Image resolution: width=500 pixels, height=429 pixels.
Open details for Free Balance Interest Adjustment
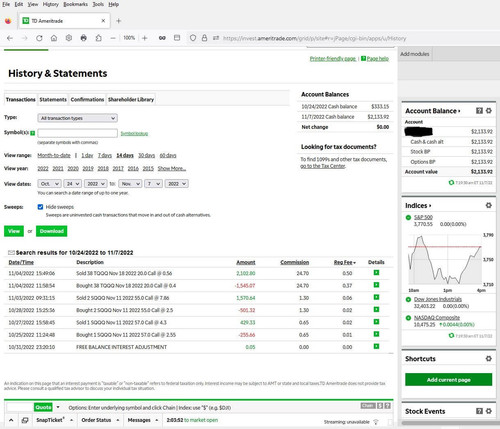376,347
